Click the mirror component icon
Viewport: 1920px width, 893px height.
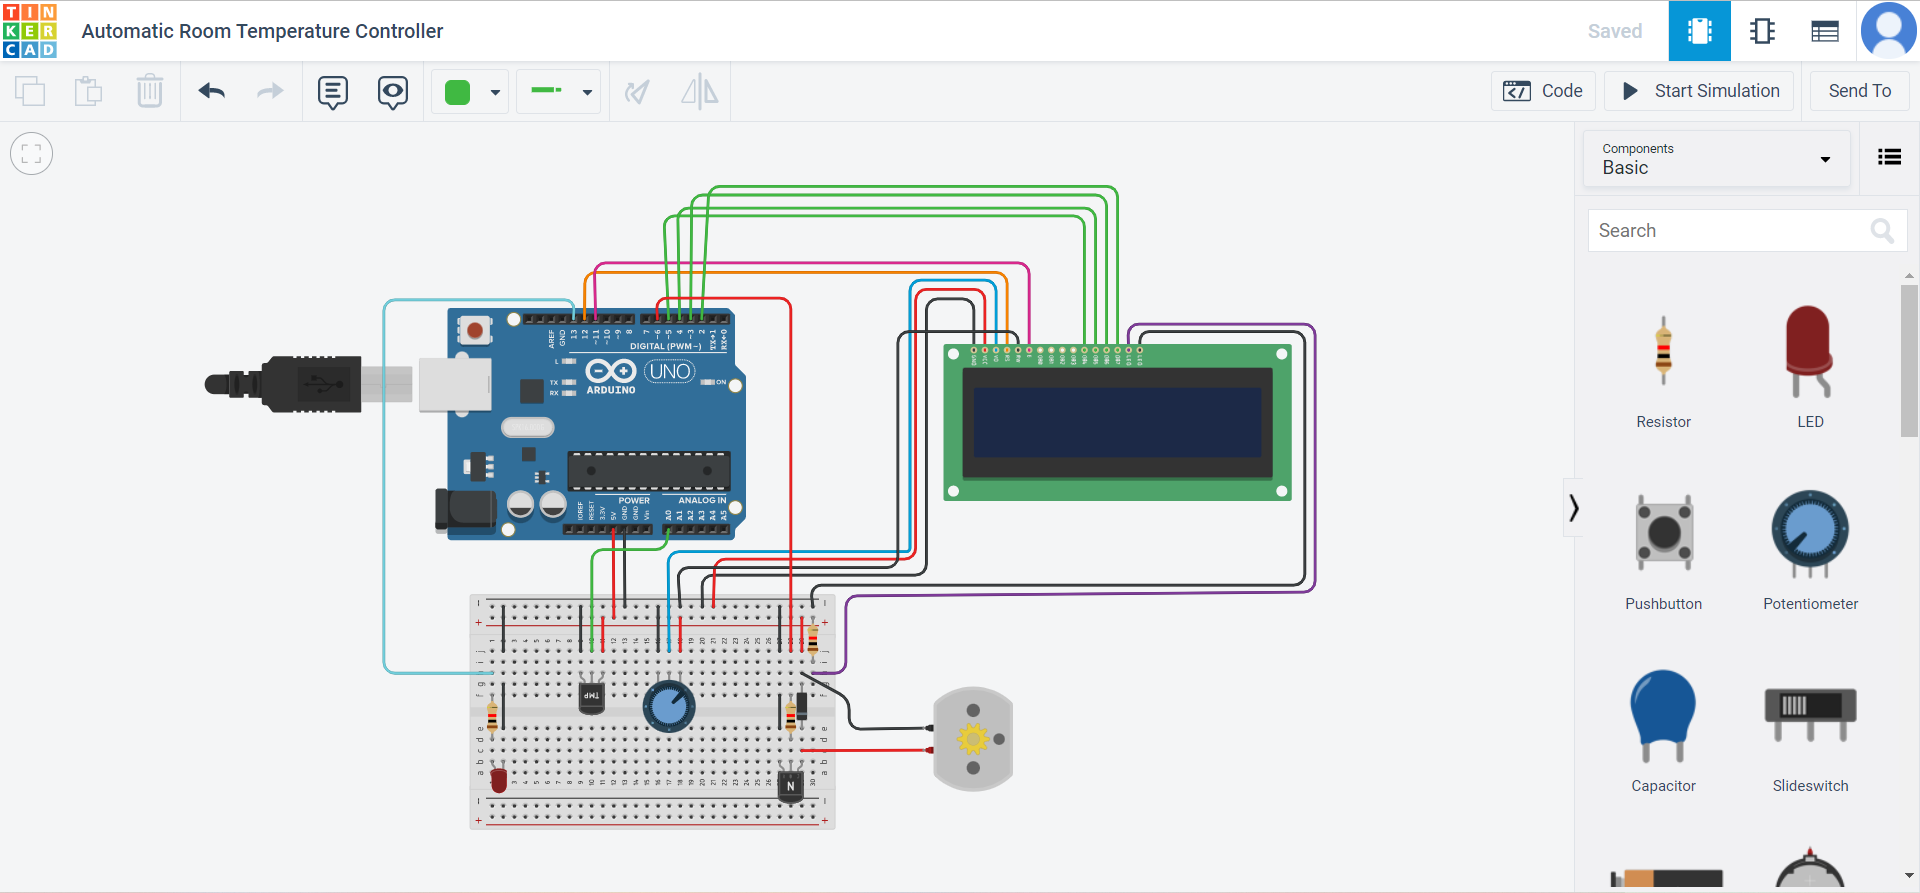tap(699, 92)
